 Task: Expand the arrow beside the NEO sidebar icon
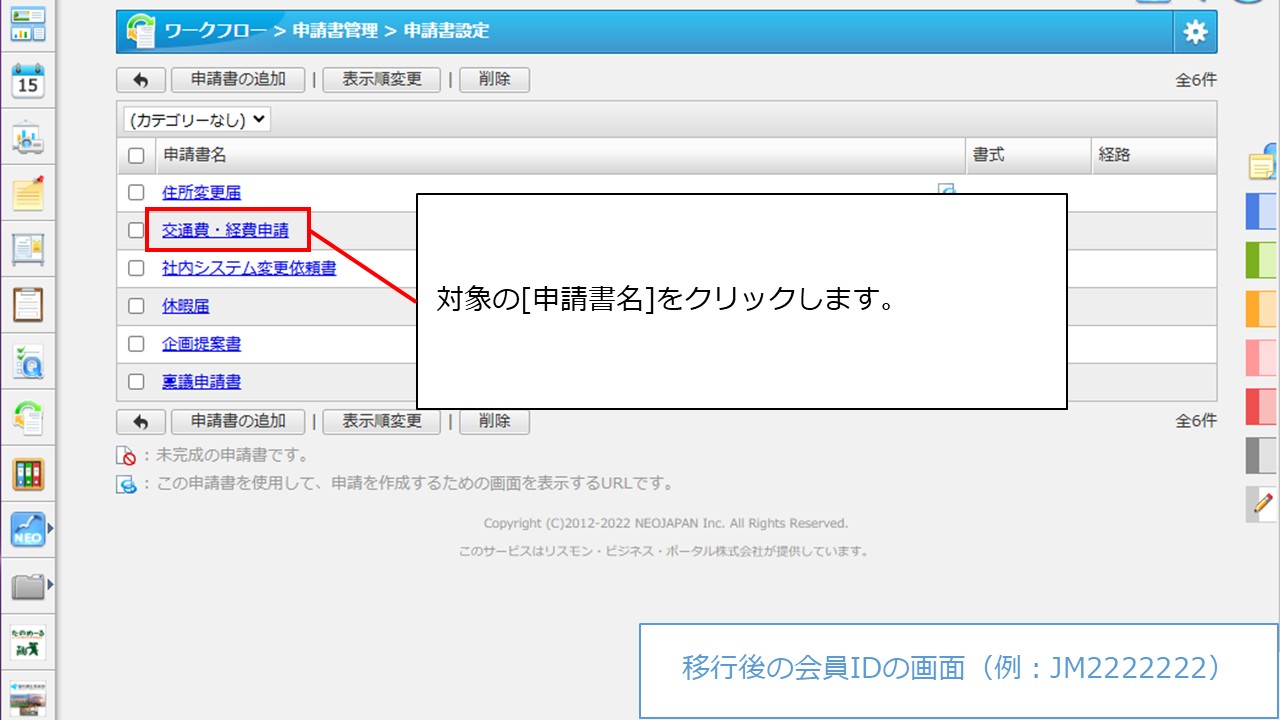[x=50, y=528]
